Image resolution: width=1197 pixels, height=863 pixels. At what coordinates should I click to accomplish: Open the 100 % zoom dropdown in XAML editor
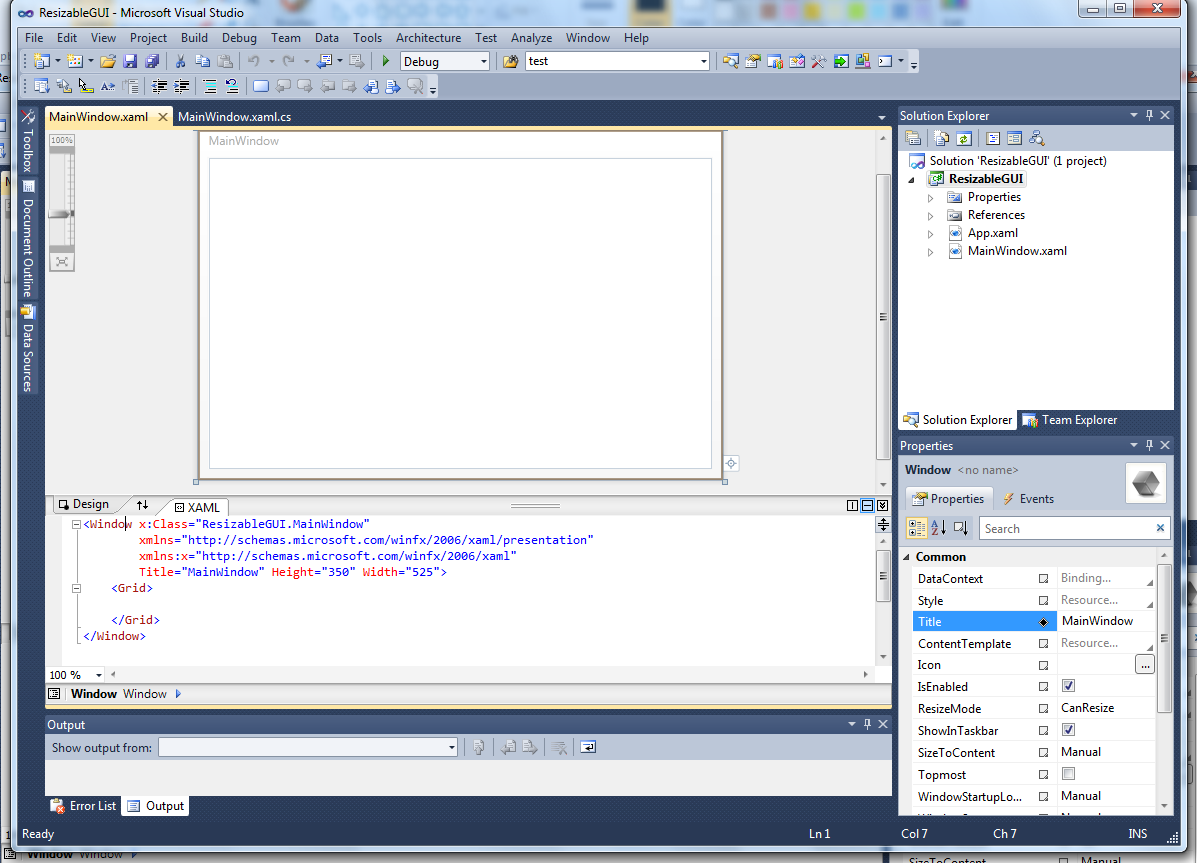pos(98,675)
